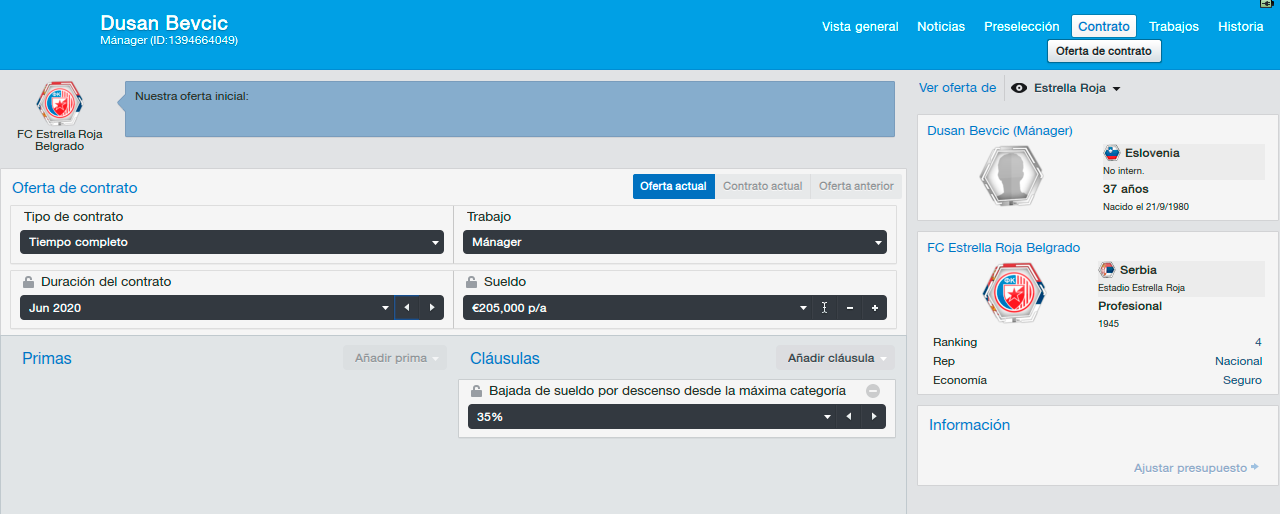Click the Oferta de contrato submenu button
Image resolution: width=1280 pixels, height=514 pixels.
click(x=1104, y=51)
